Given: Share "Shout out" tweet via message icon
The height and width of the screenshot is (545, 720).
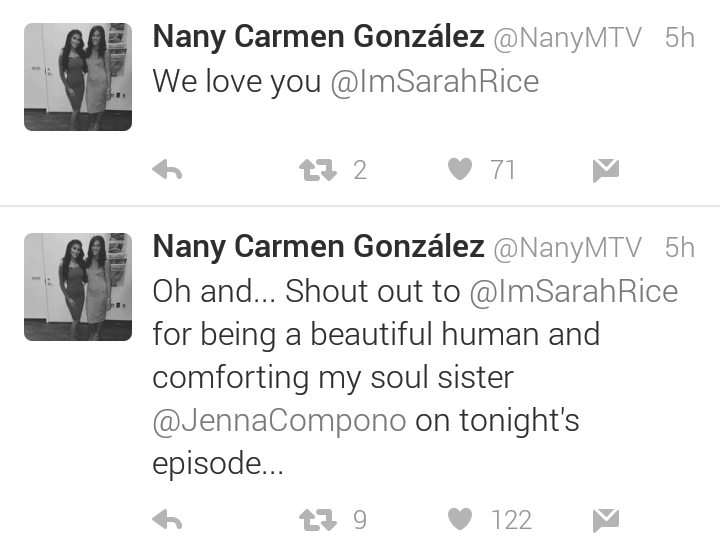Looking at the screenshot, I should [606, 520].
